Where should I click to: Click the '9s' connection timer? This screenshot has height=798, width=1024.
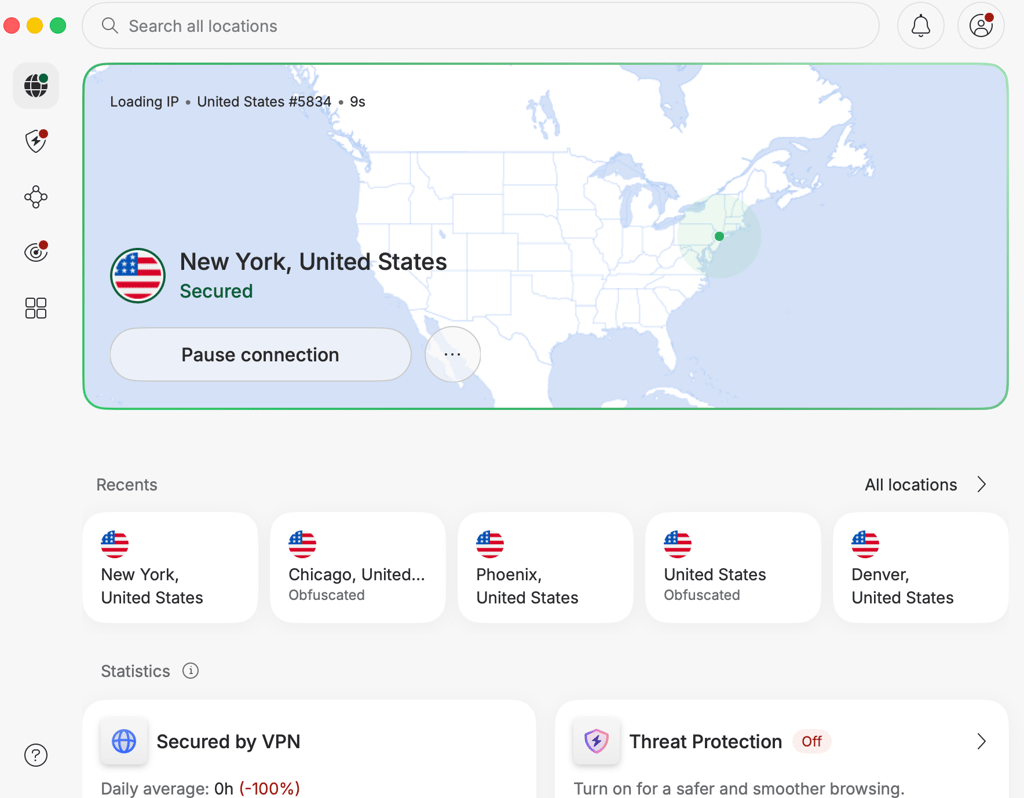[x=357, y=102]
